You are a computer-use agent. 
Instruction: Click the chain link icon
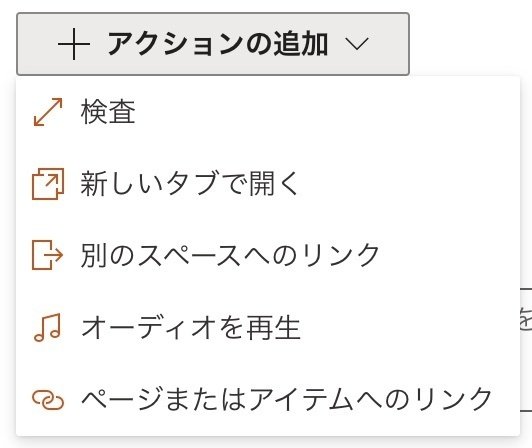coord(48,399)
